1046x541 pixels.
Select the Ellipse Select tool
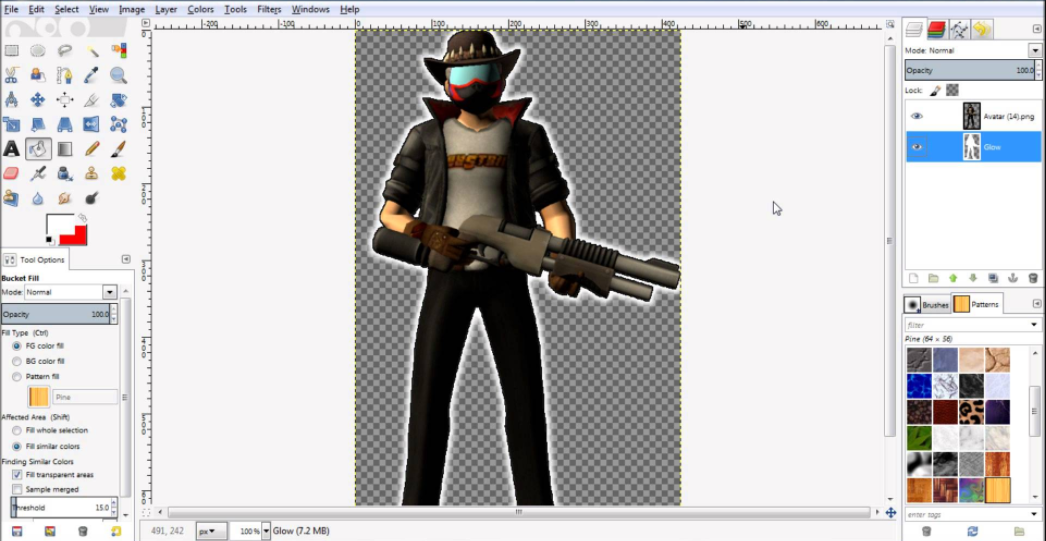coord(38,51)
